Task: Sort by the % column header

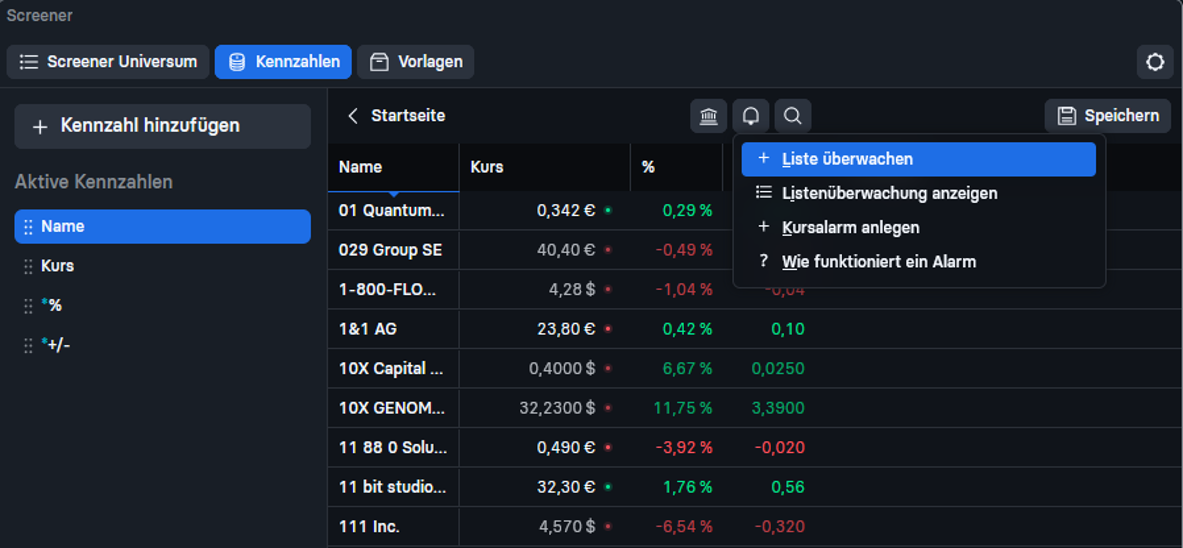Action: [676, 168]
